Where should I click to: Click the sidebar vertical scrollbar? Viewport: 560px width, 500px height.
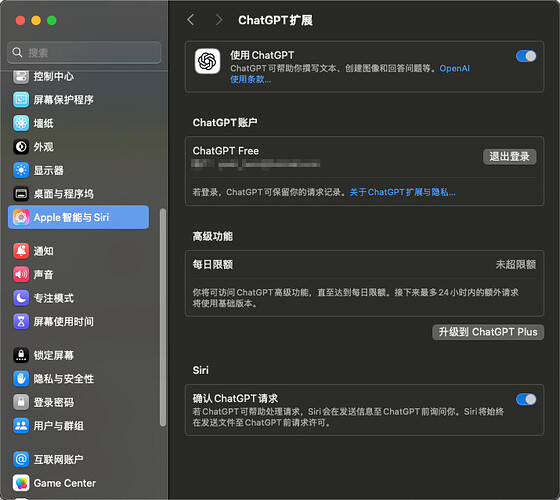coord(163,317)
